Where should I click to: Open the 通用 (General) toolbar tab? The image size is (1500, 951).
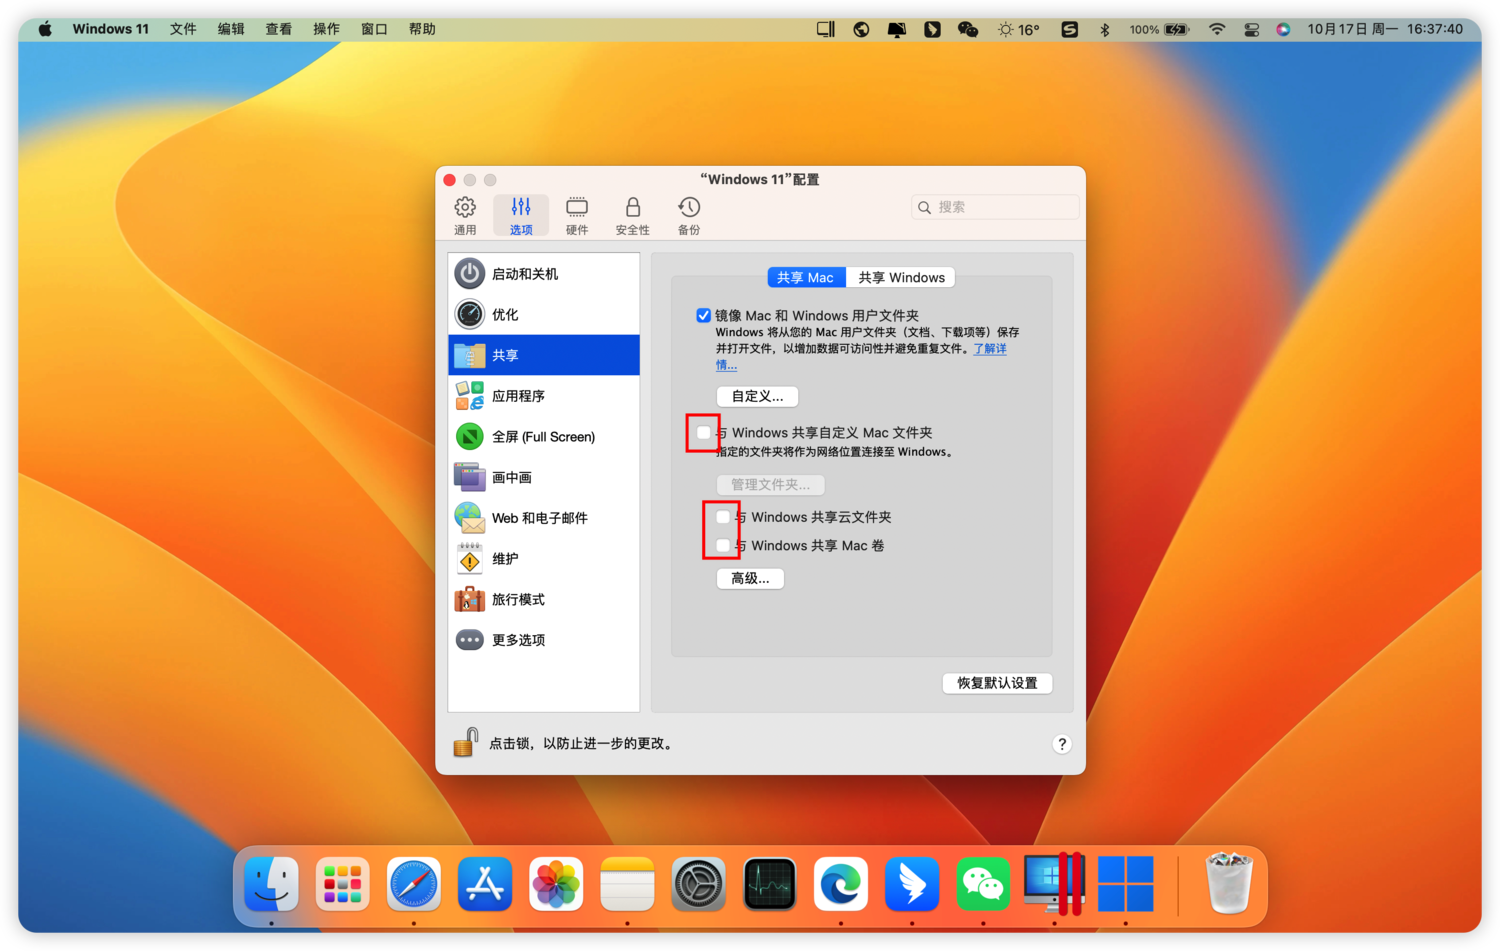click(465, 216)
